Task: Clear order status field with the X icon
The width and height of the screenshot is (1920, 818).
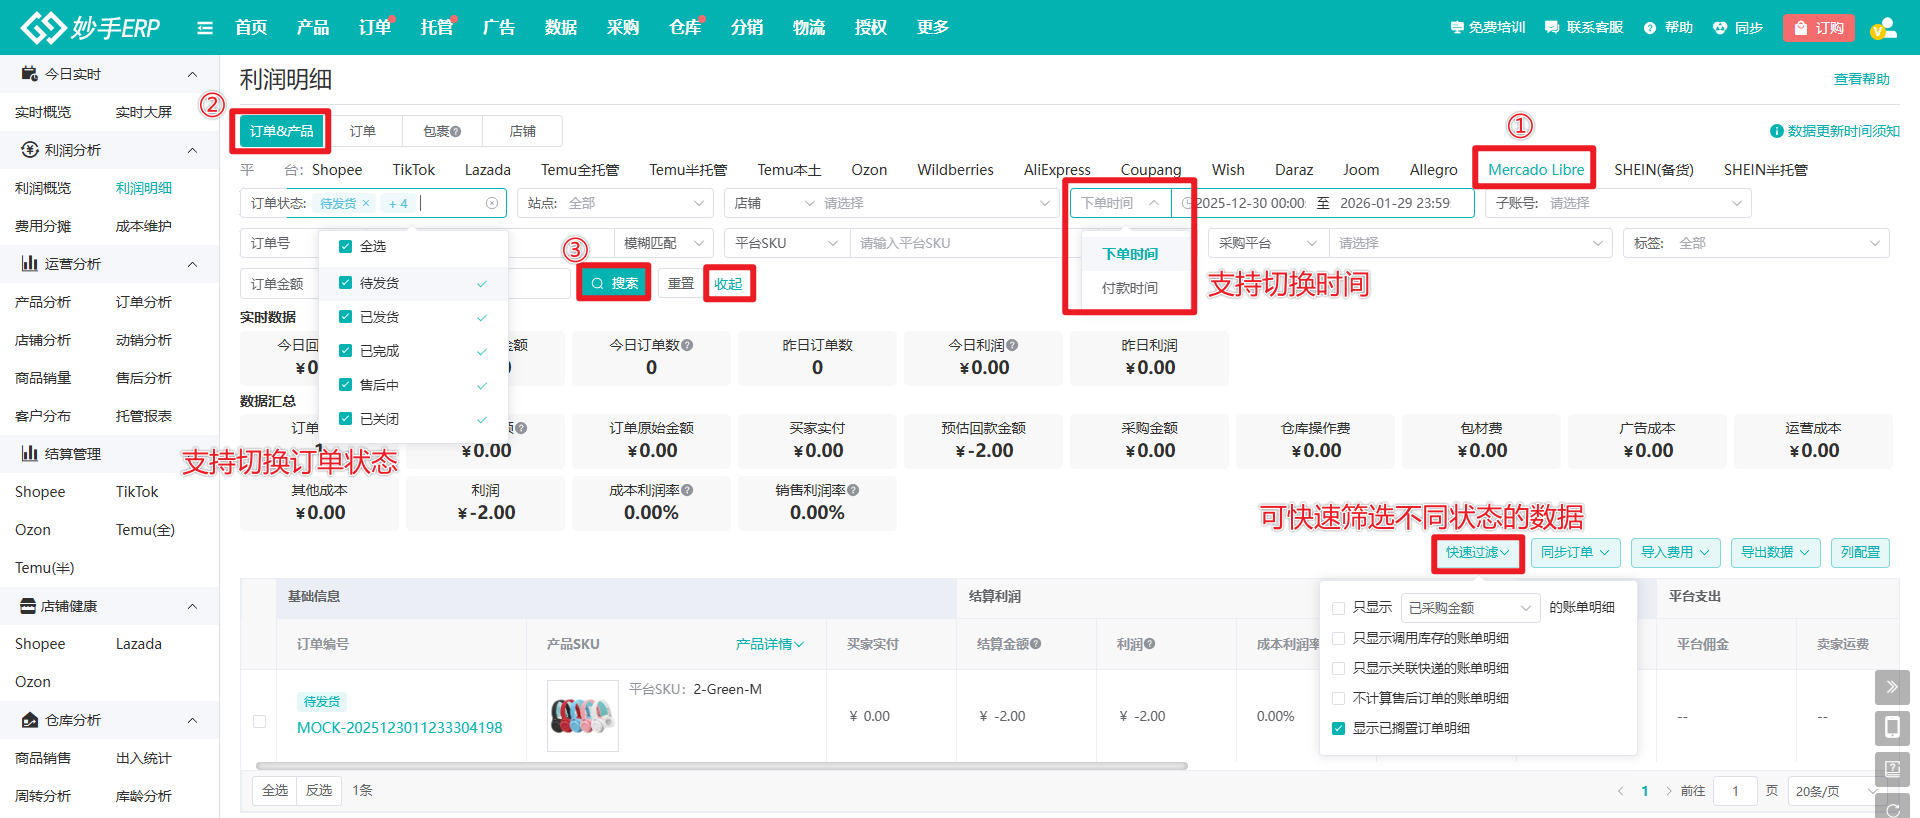Action: pos(492,204)
